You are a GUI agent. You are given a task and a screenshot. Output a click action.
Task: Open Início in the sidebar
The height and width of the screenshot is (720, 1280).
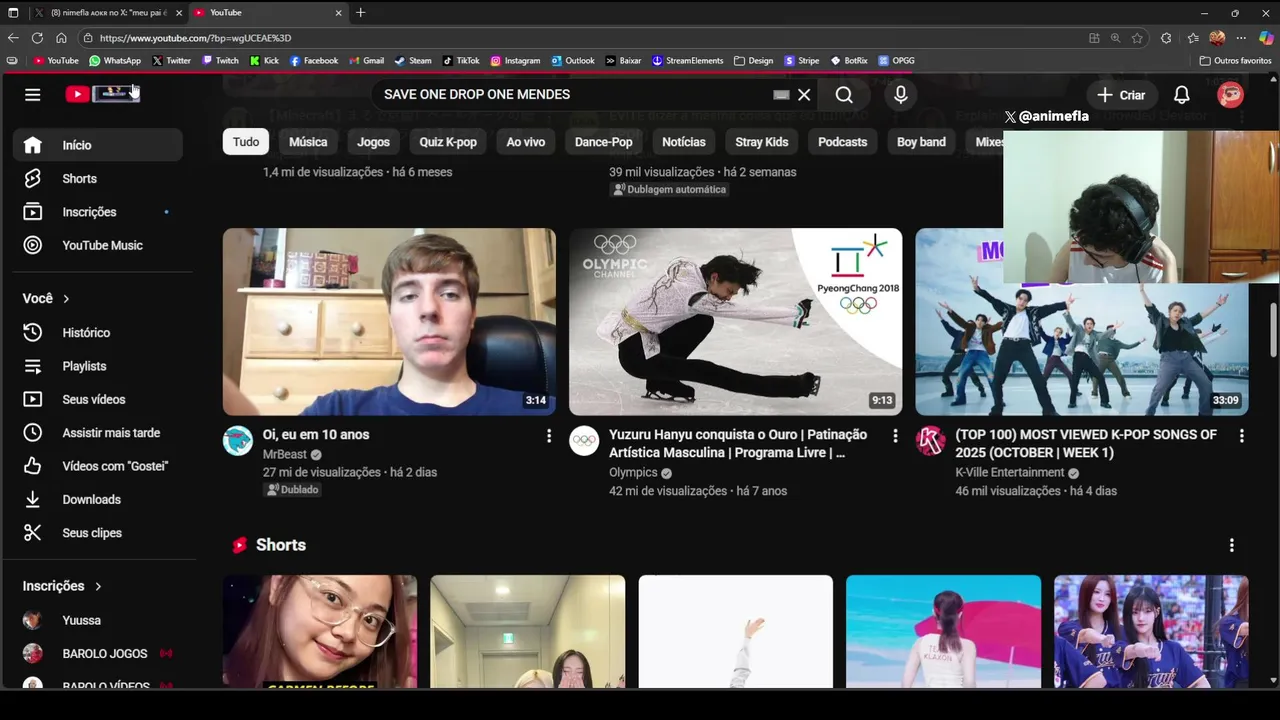pyautogui.click(x=98, y=145)
